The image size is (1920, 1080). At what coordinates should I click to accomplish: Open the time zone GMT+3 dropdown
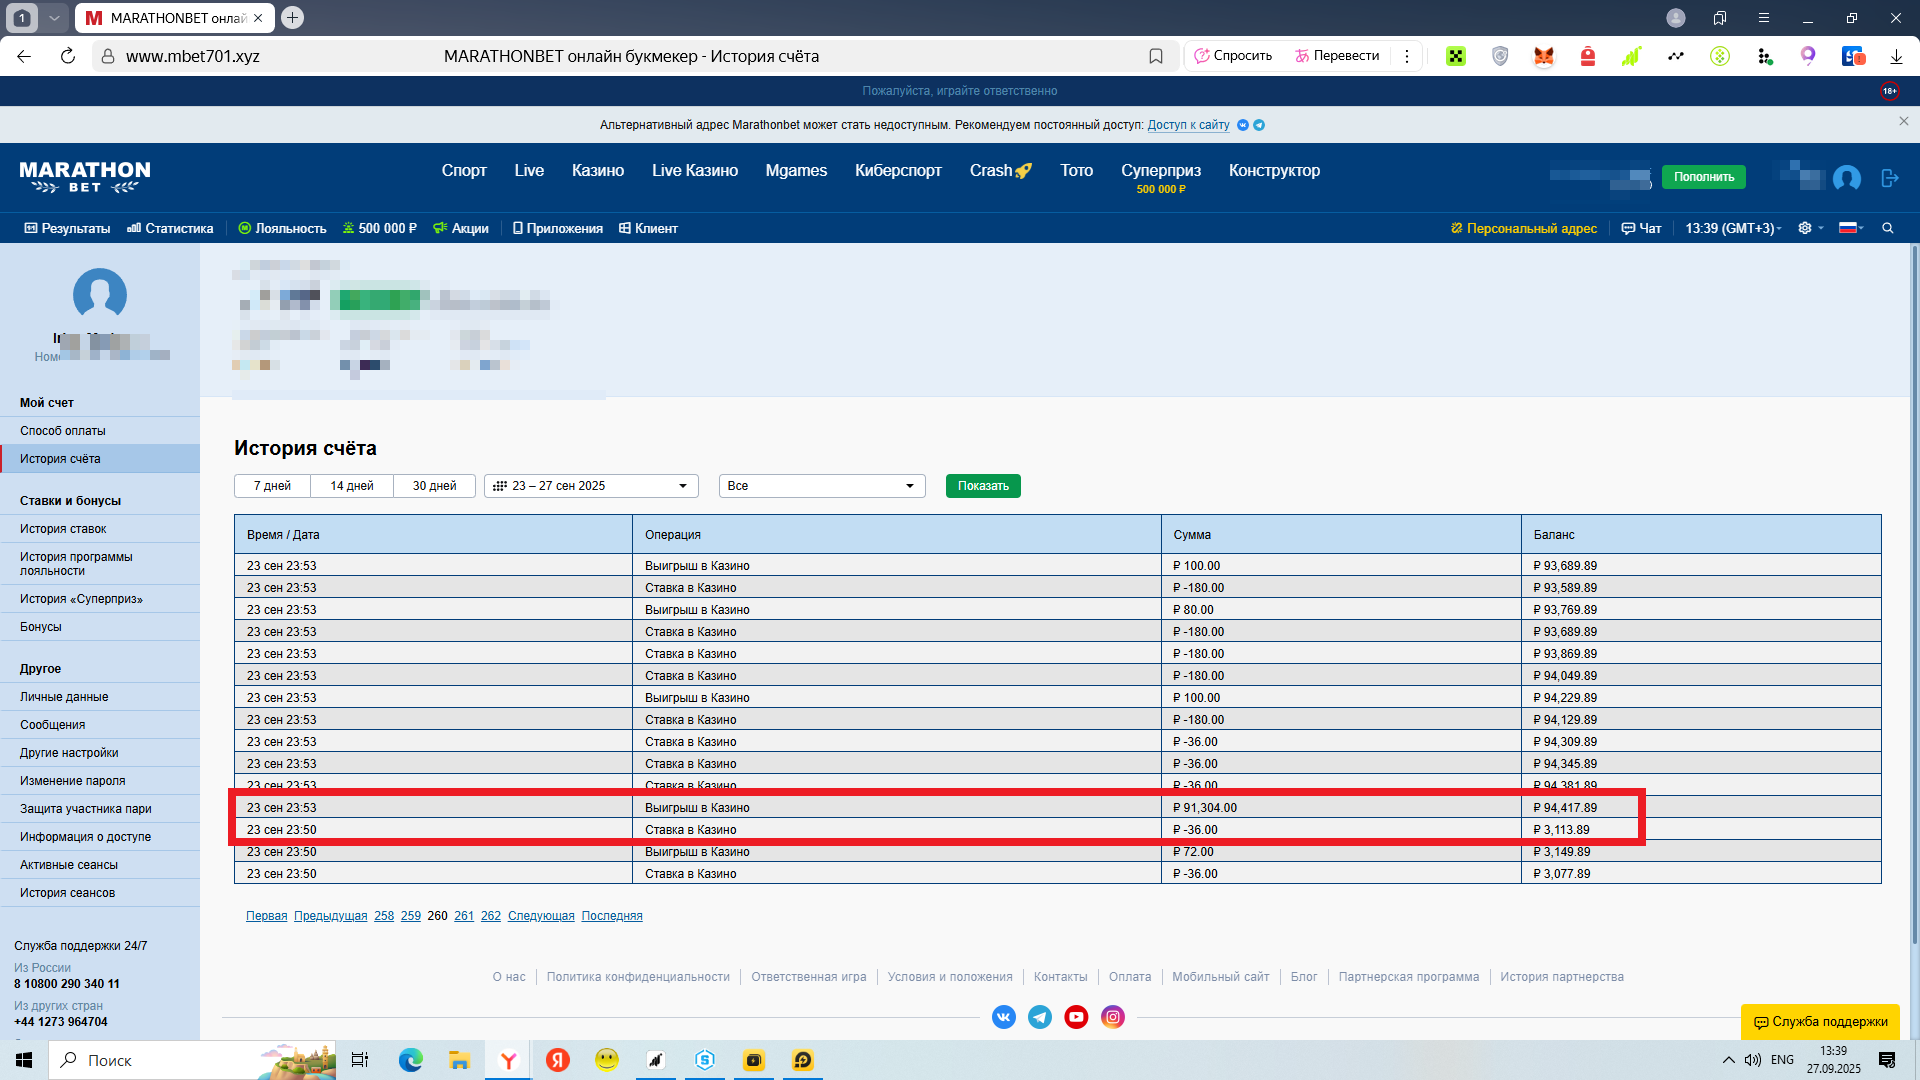coord(1733,228)
